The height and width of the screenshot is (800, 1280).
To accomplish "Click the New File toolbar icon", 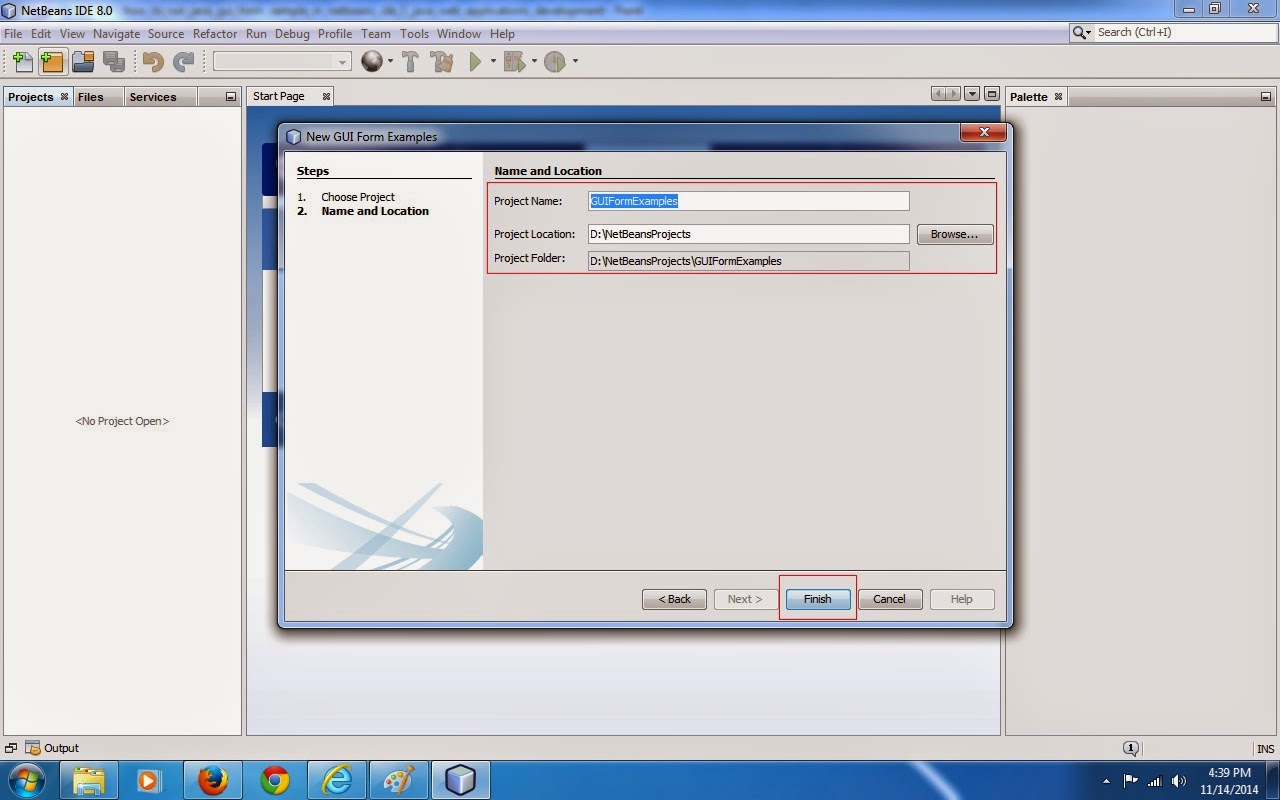I will [x=22, y=62].
